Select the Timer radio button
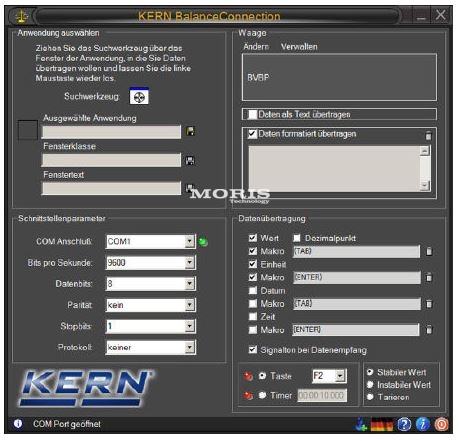Screen dimensions: 459x441 (x=262, y=395)
